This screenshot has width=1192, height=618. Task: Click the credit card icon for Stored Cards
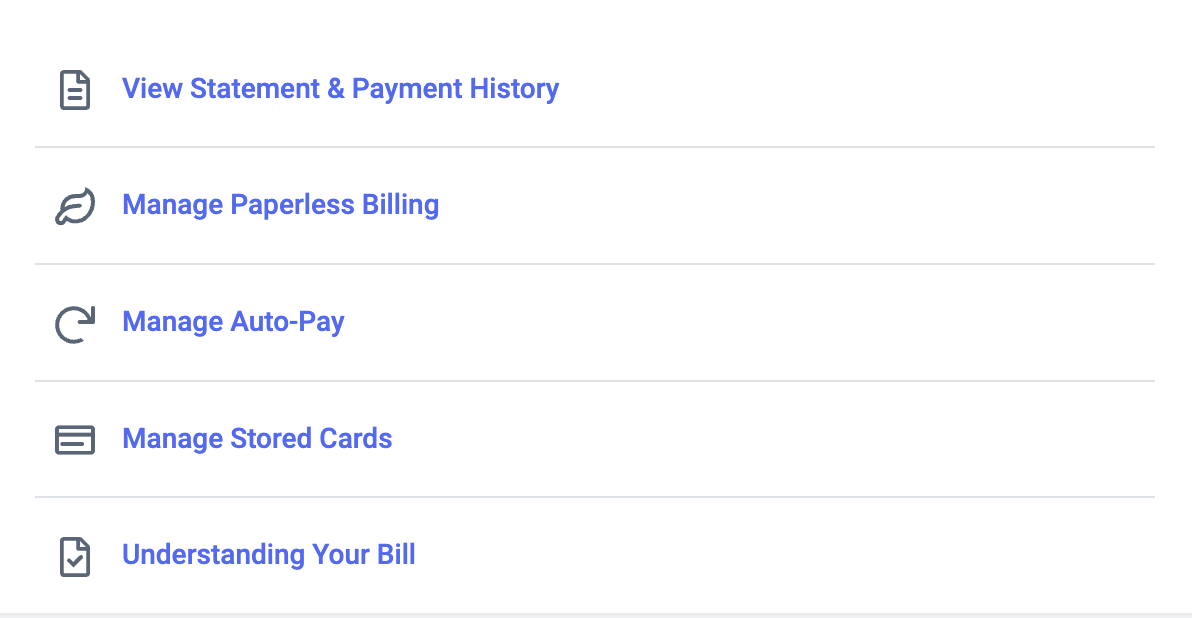[75, 440]
